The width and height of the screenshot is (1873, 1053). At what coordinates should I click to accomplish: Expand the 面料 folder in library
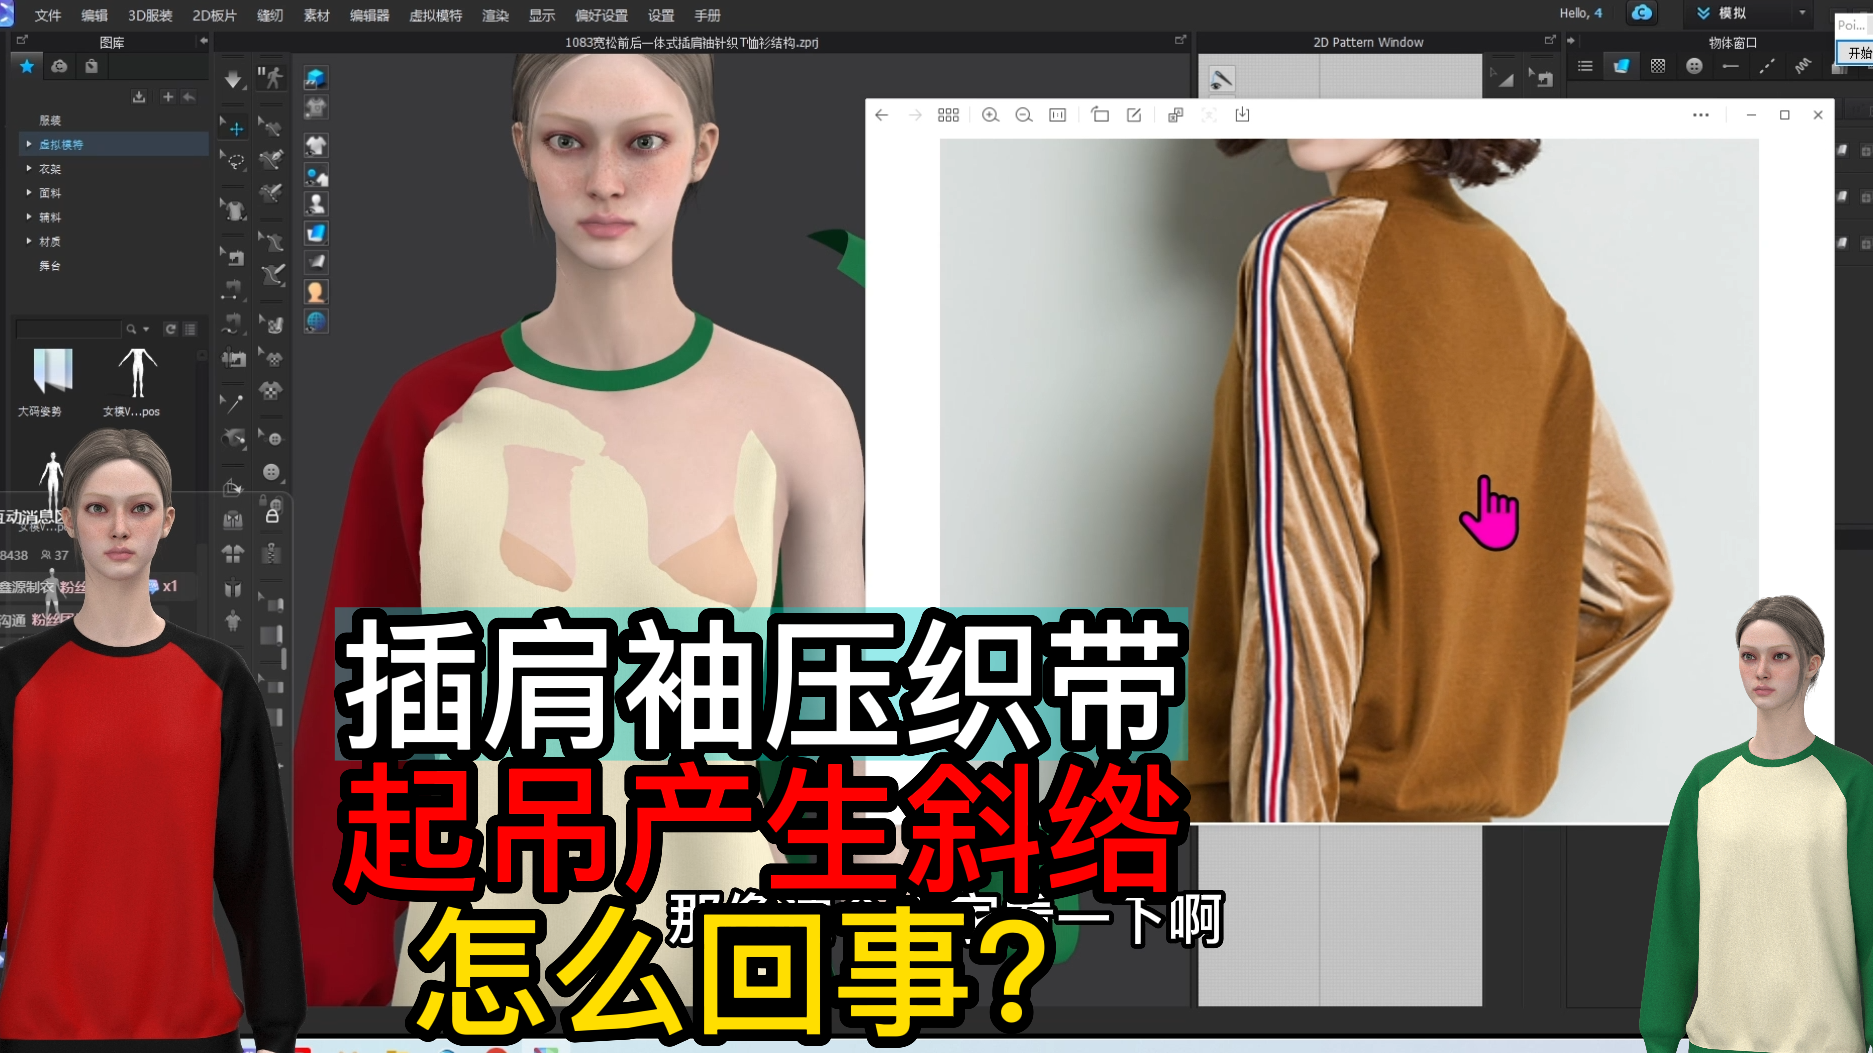point(29,192)
